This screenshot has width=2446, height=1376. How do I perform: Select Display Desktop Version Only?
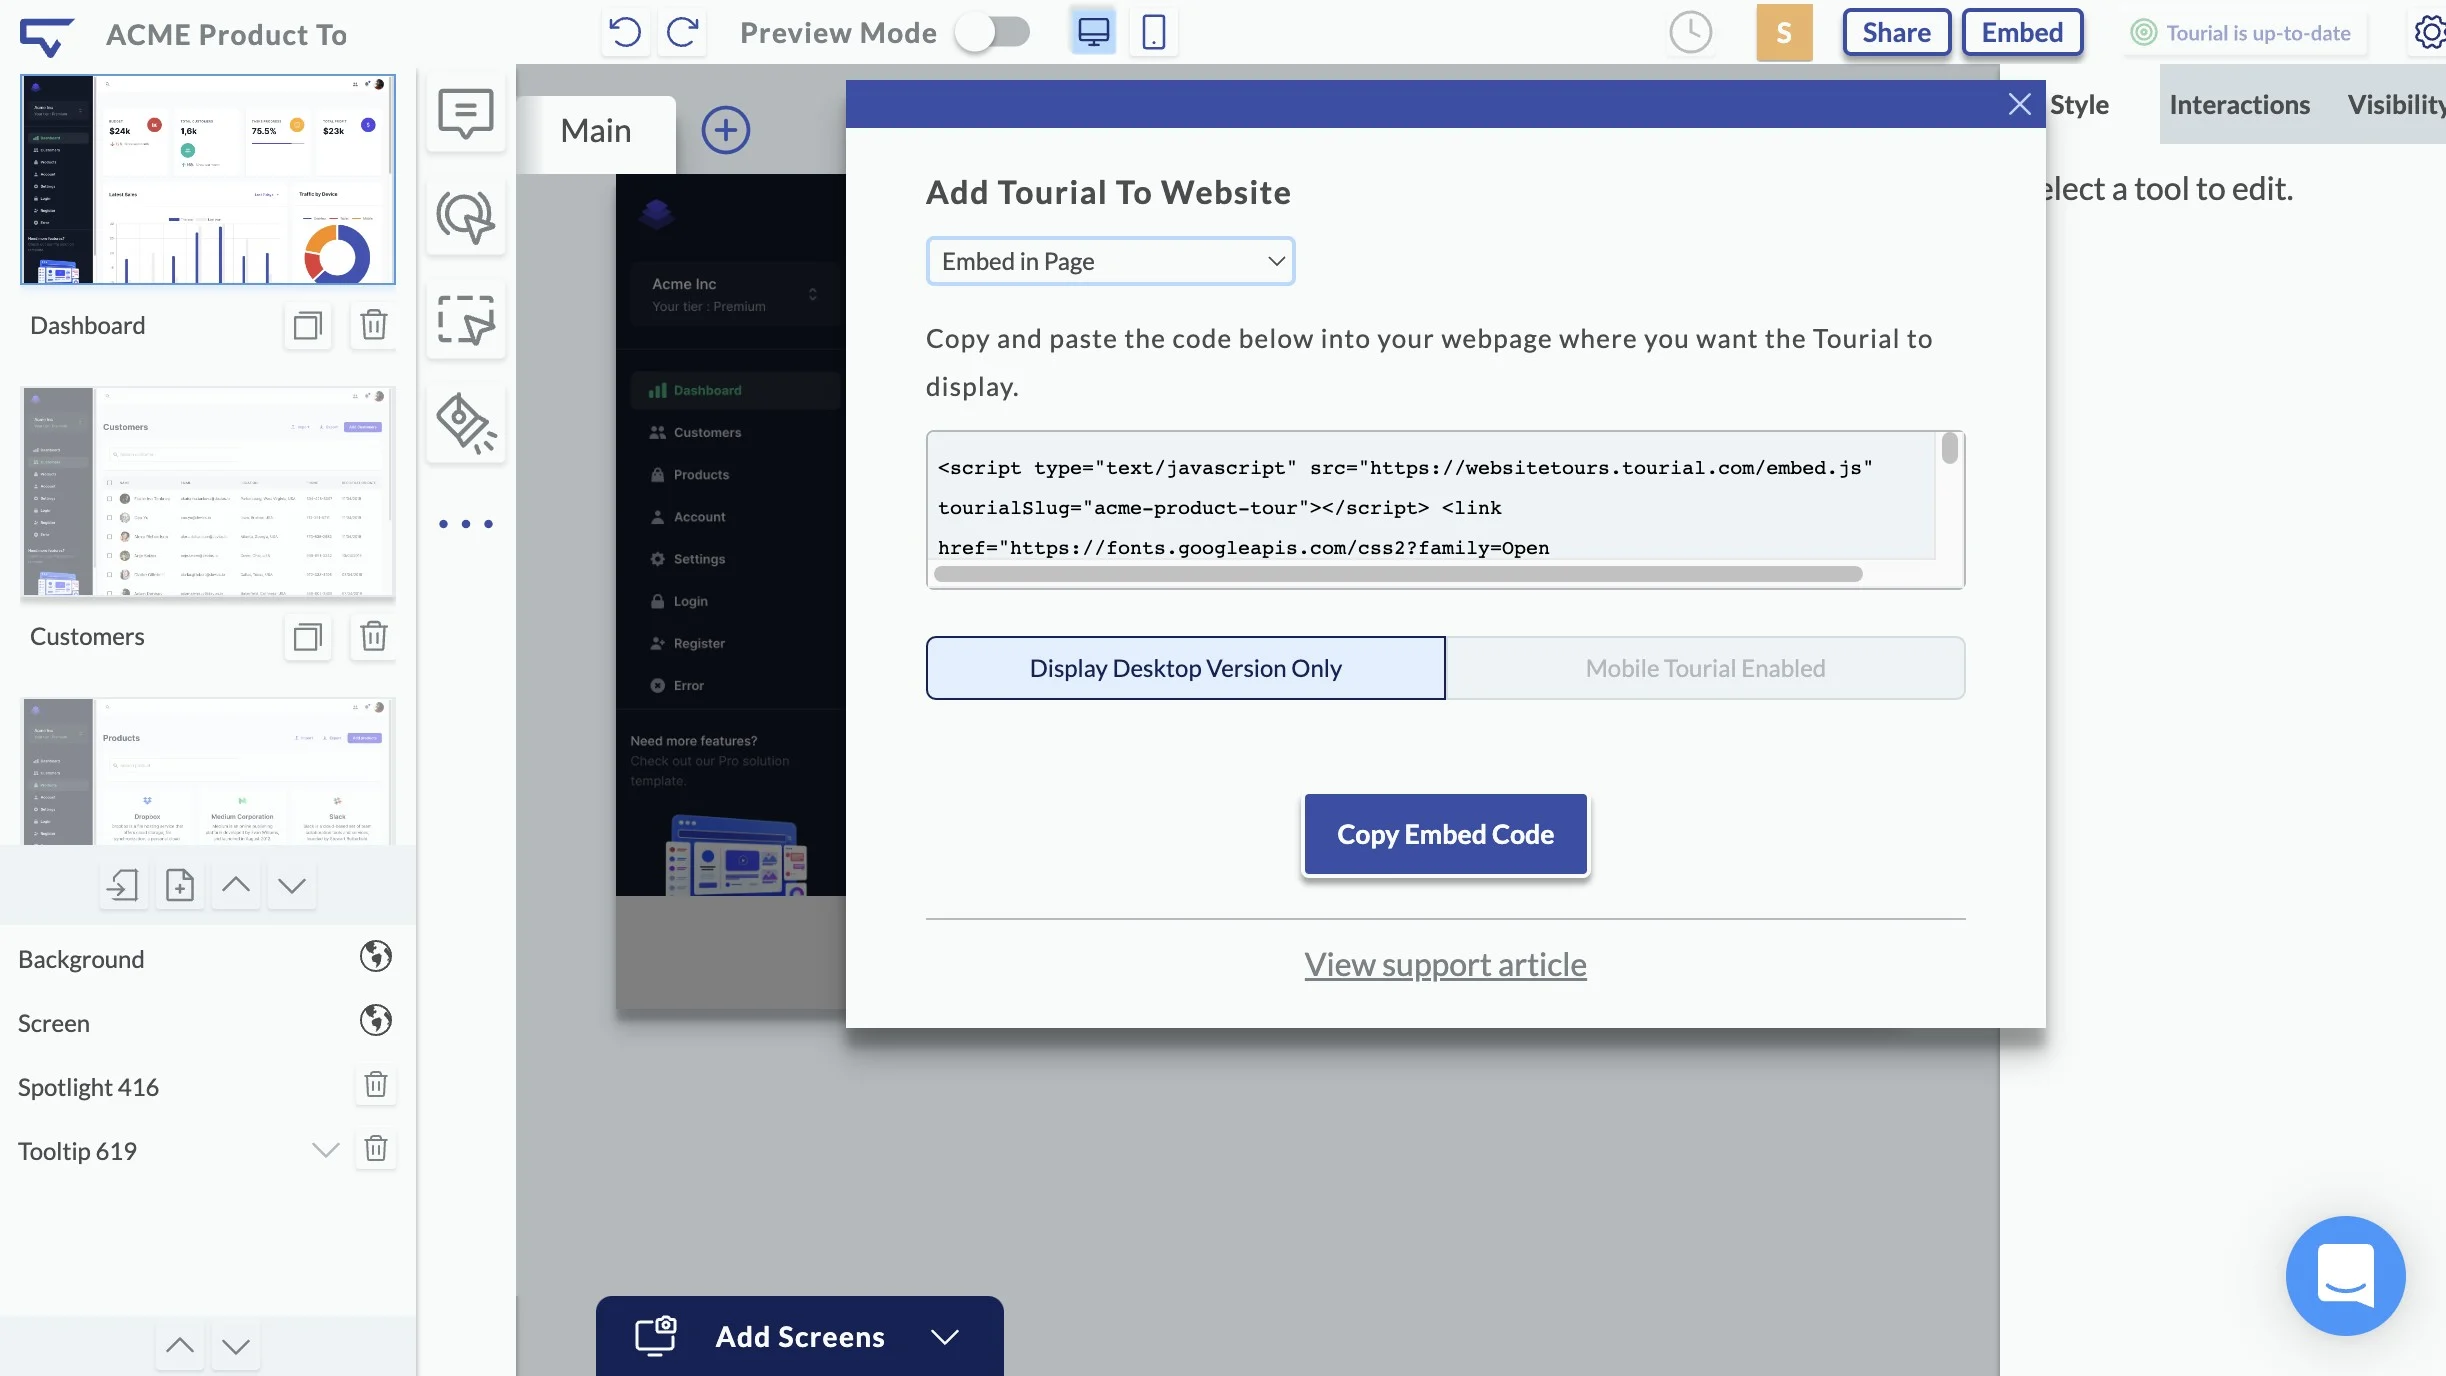tap(1186, 668)
